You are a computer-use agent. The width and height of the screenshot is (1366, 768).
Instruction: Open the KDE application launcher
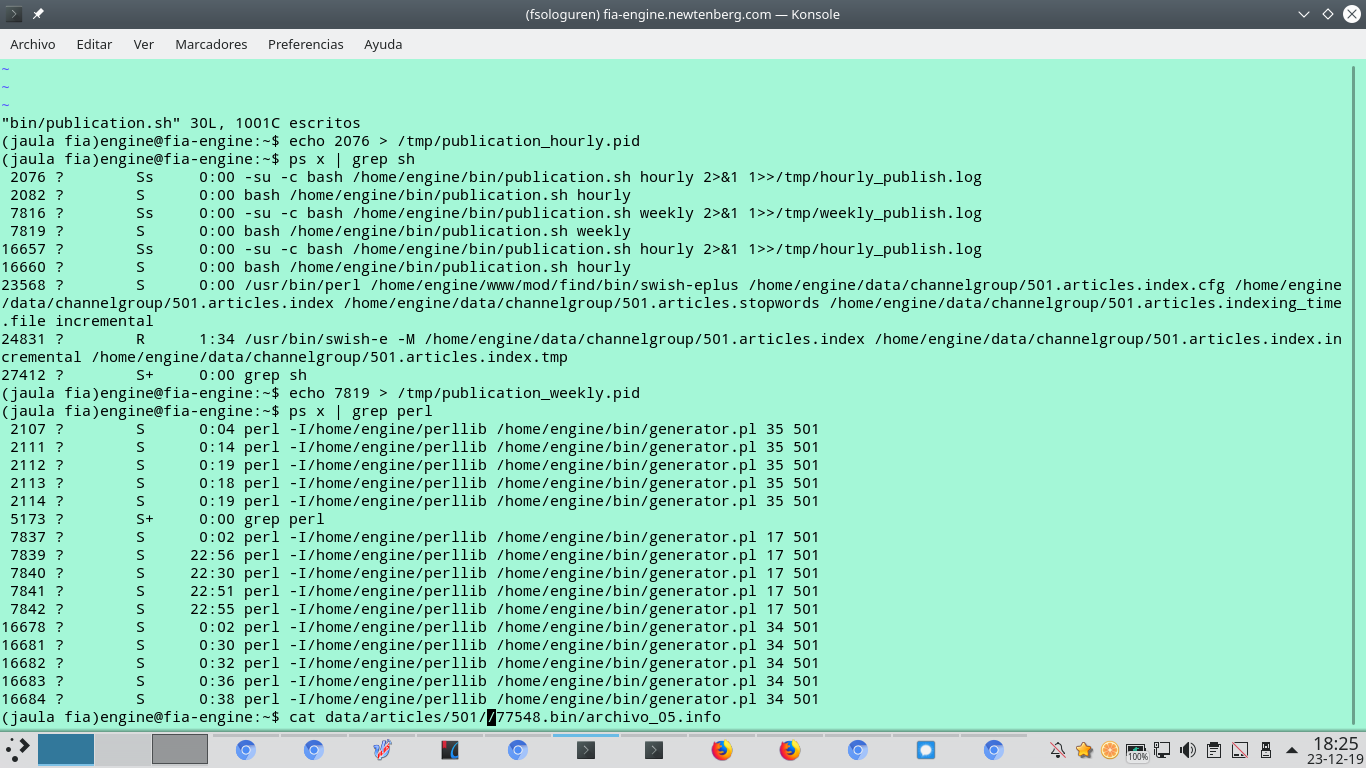click(x=17, y=750)
